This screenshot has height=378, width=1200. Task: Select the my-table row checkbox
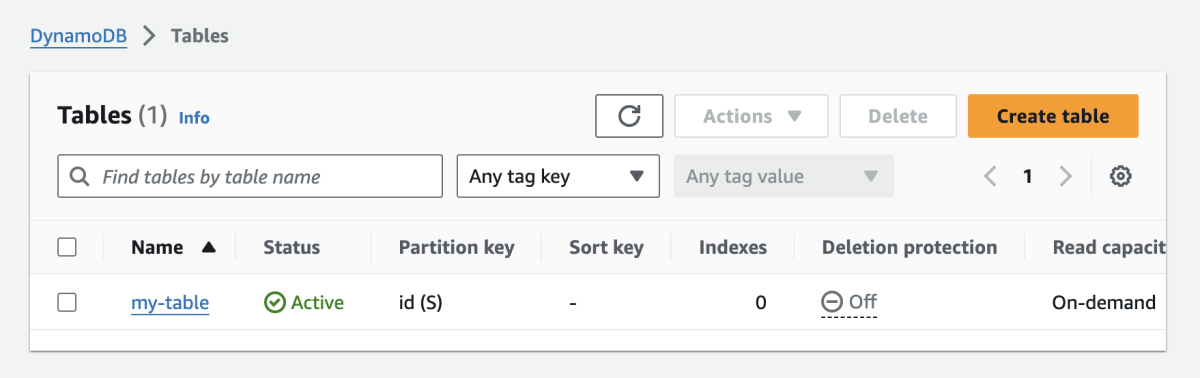coord(67,302)
